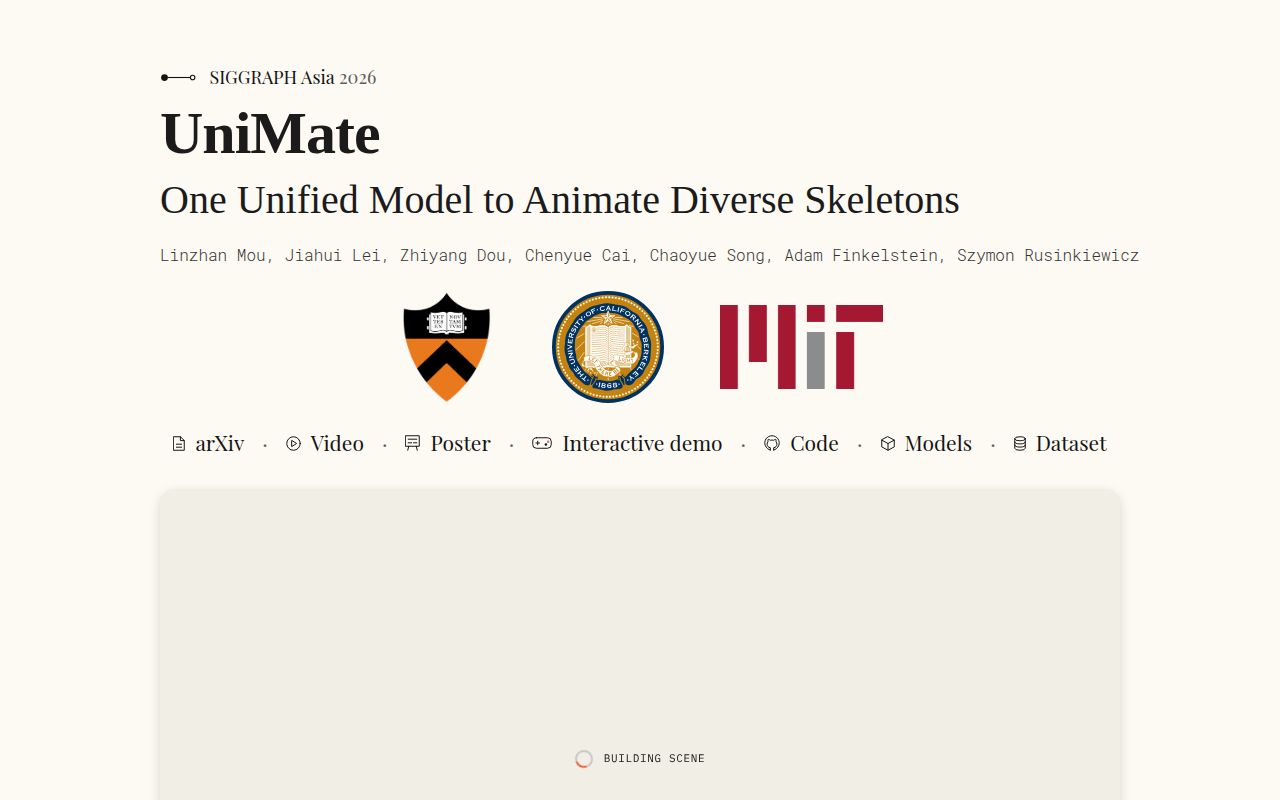Click the arXiv document icon
Viewport: 1280px width, 800px height.
pos(179,444)
